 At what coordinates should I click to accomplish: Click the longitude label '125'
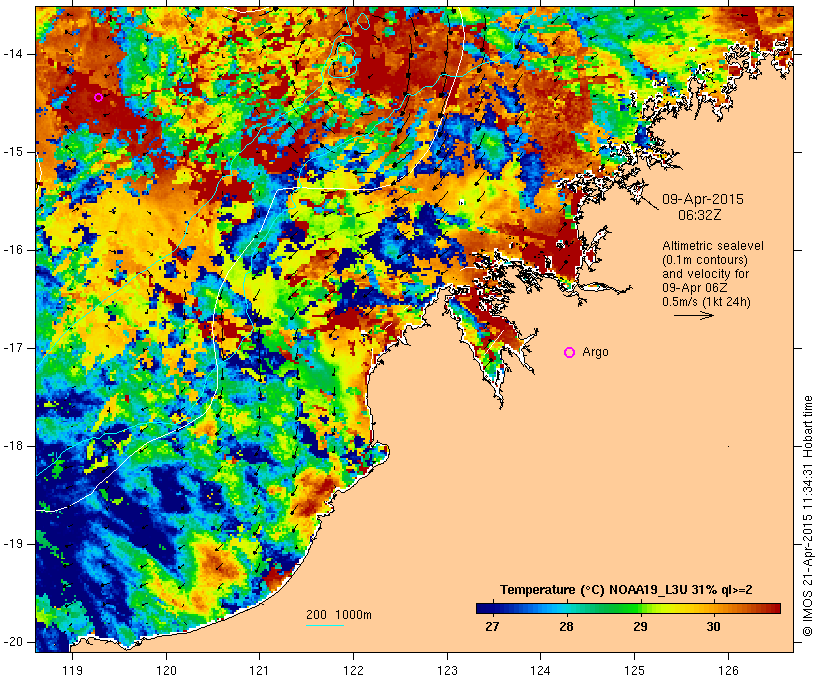(x=635, y=671)
